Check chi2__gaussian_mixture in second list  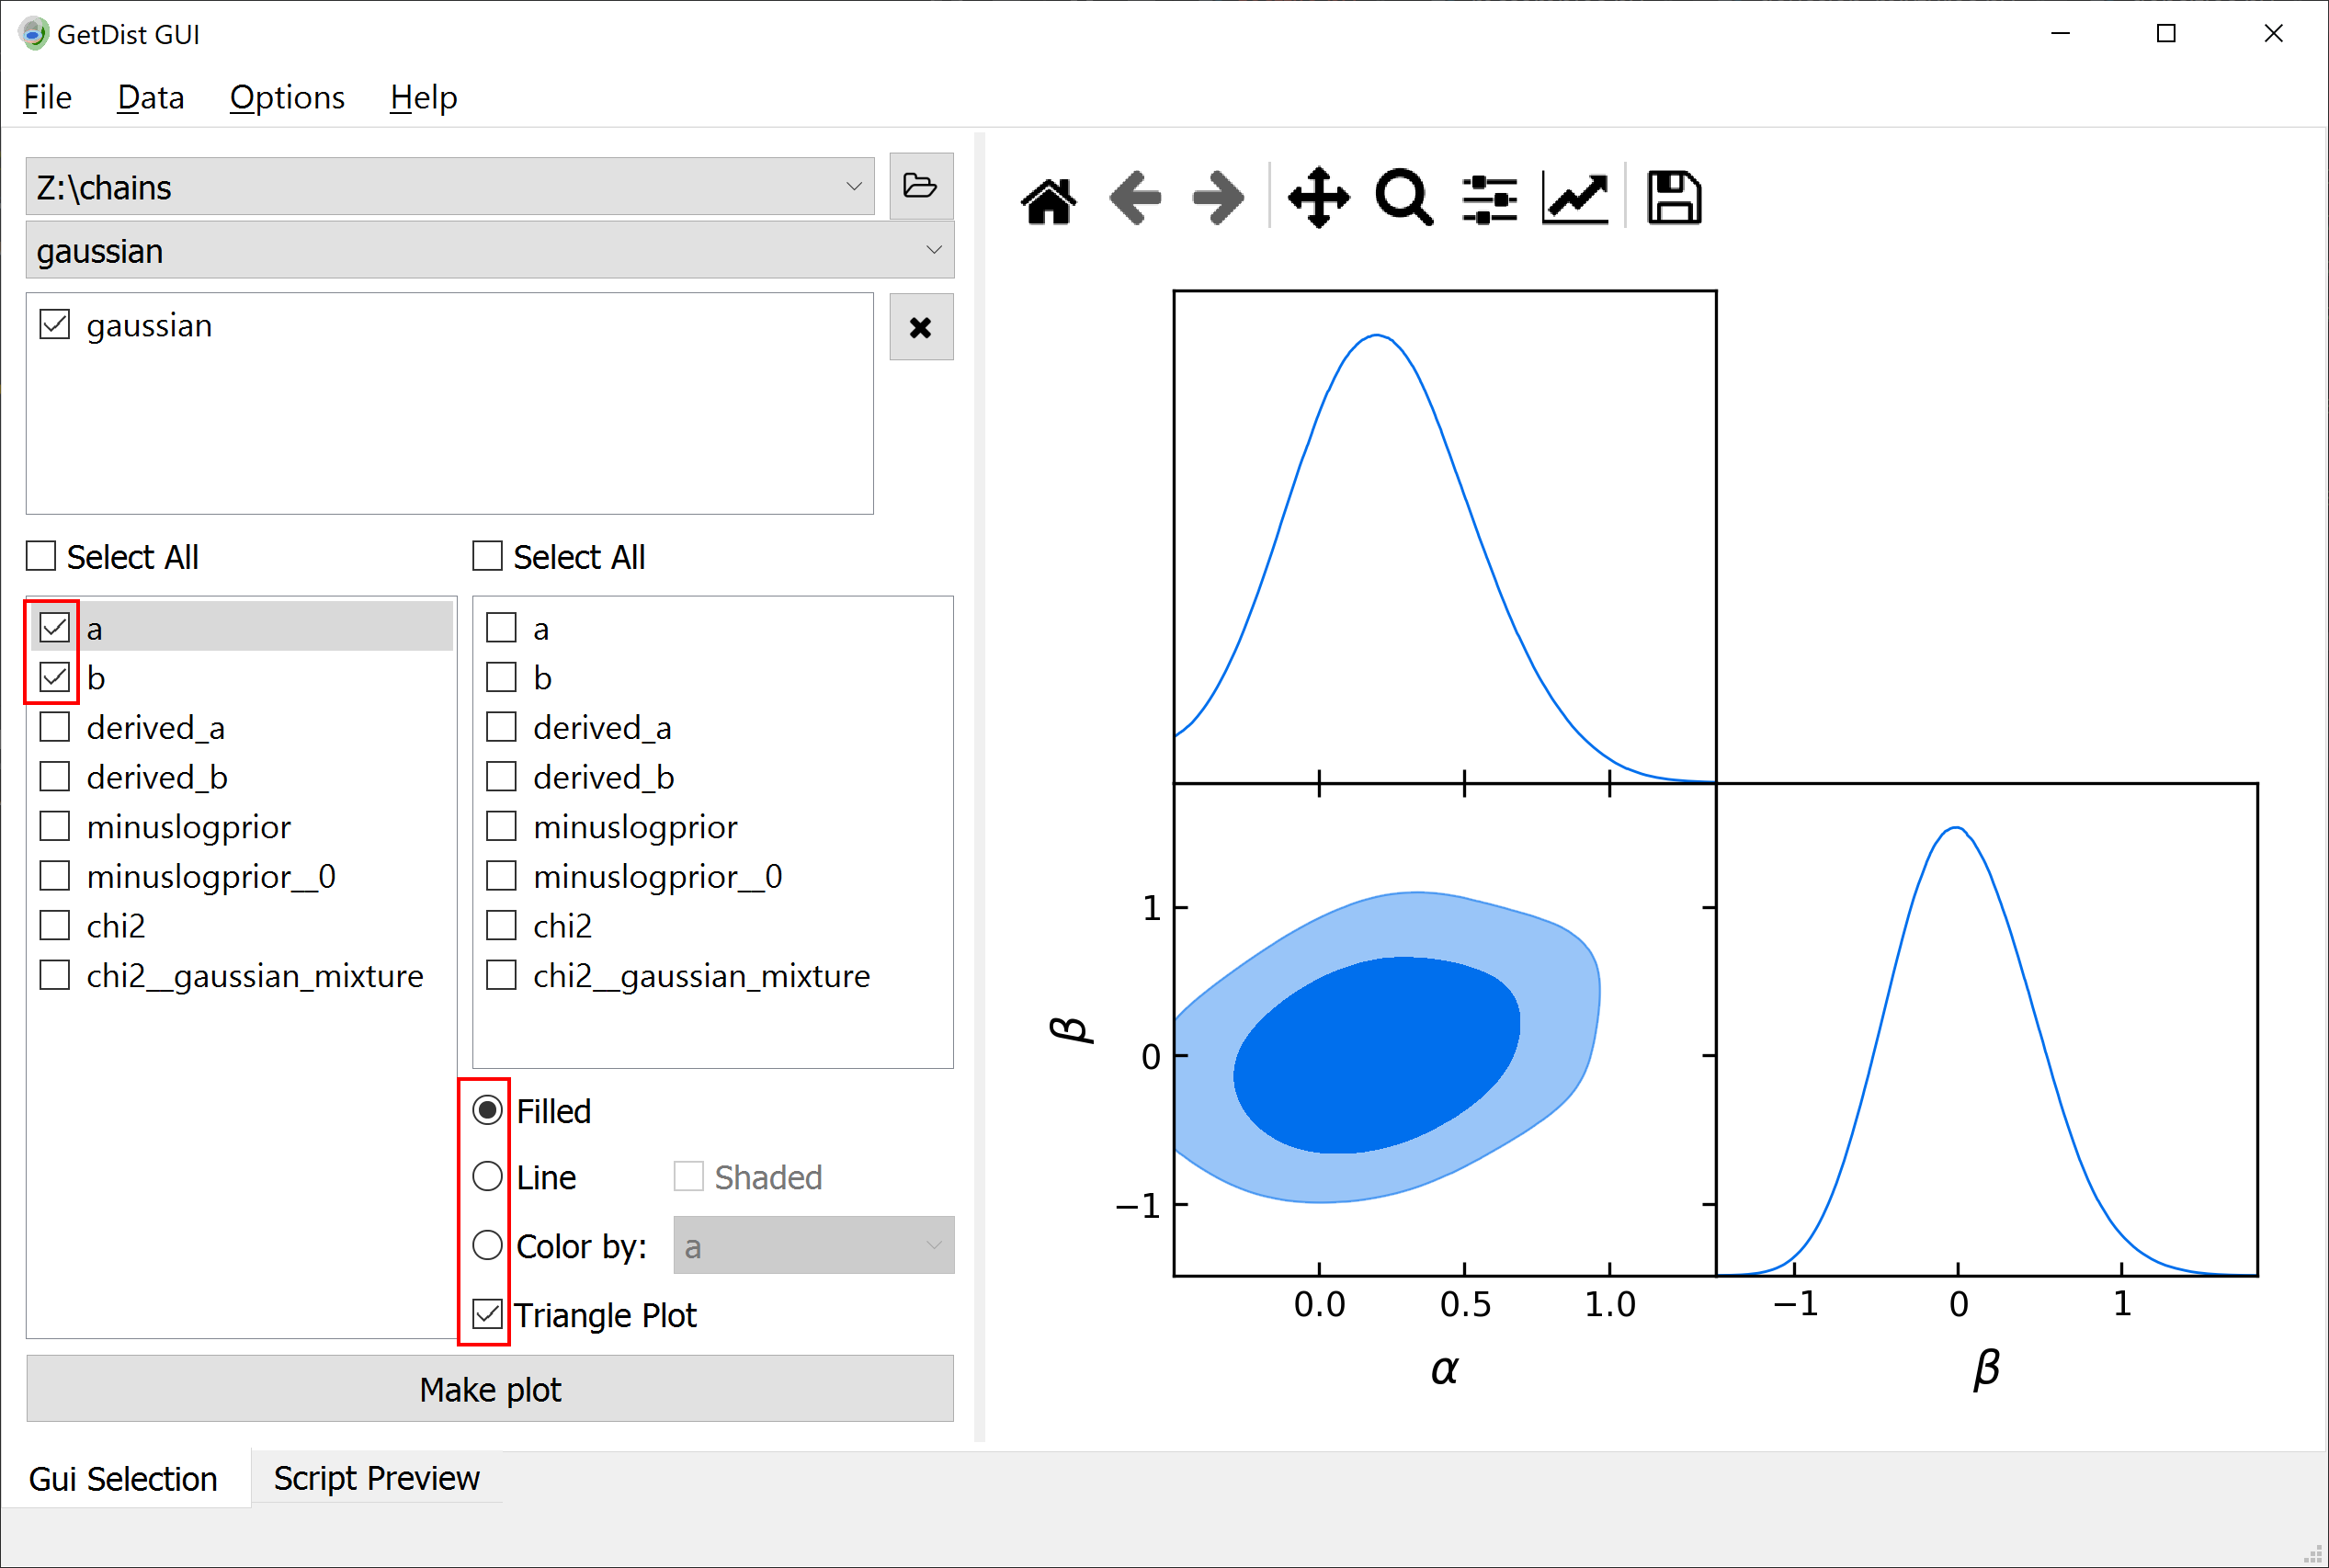(501, 975)
